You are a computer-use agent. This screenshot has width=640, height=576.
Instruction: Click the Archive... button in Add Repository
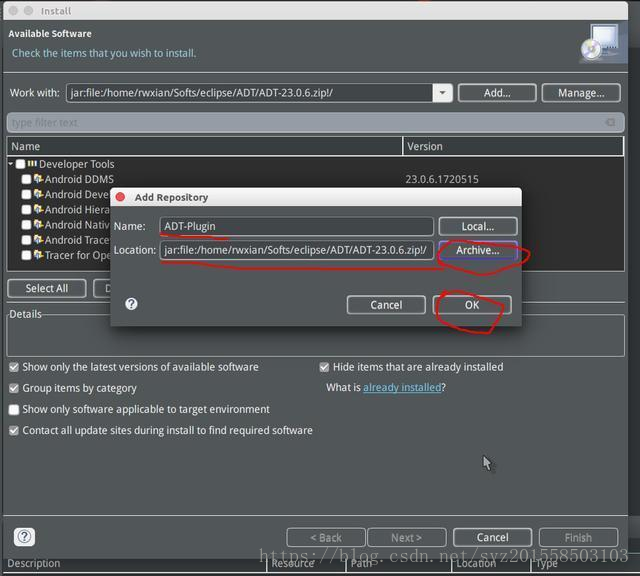coord(478,250)
